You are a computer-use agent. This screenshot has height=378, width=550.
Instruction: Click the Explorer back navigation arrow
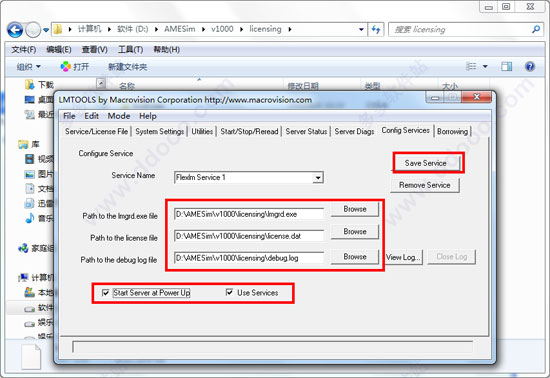coord(15,30)
